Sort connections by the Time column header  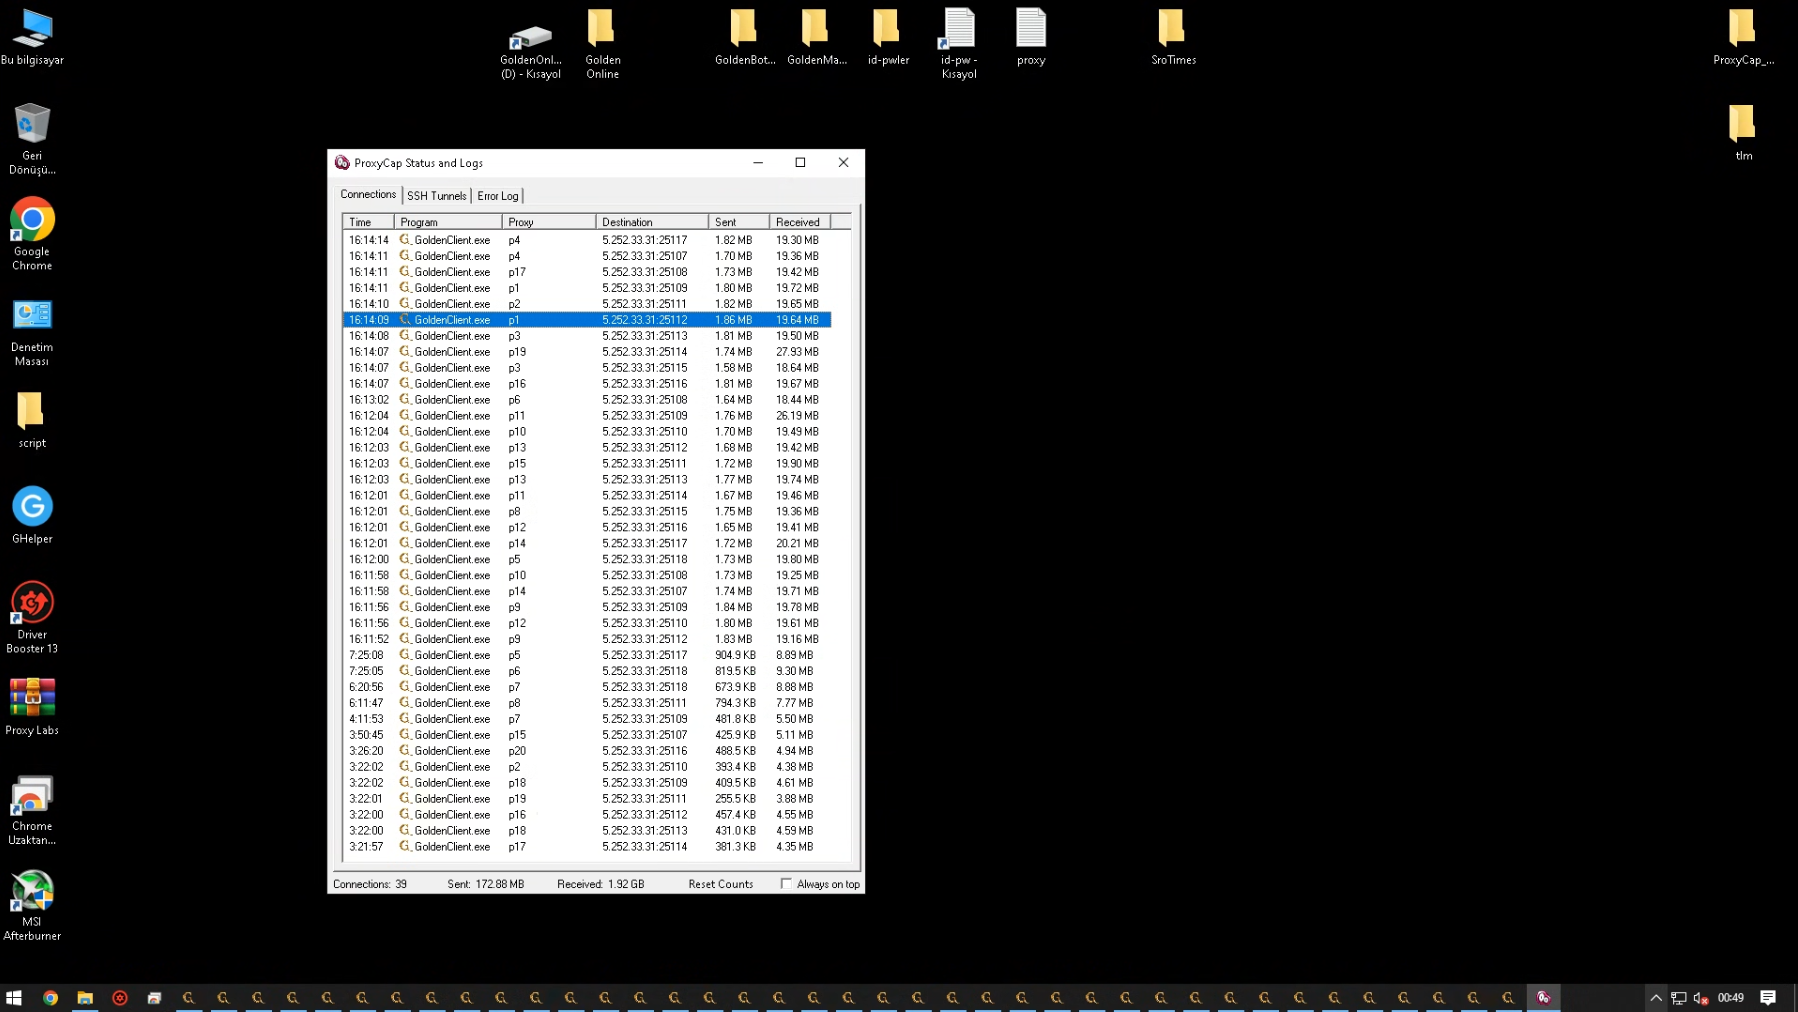[x=368, y=222]
